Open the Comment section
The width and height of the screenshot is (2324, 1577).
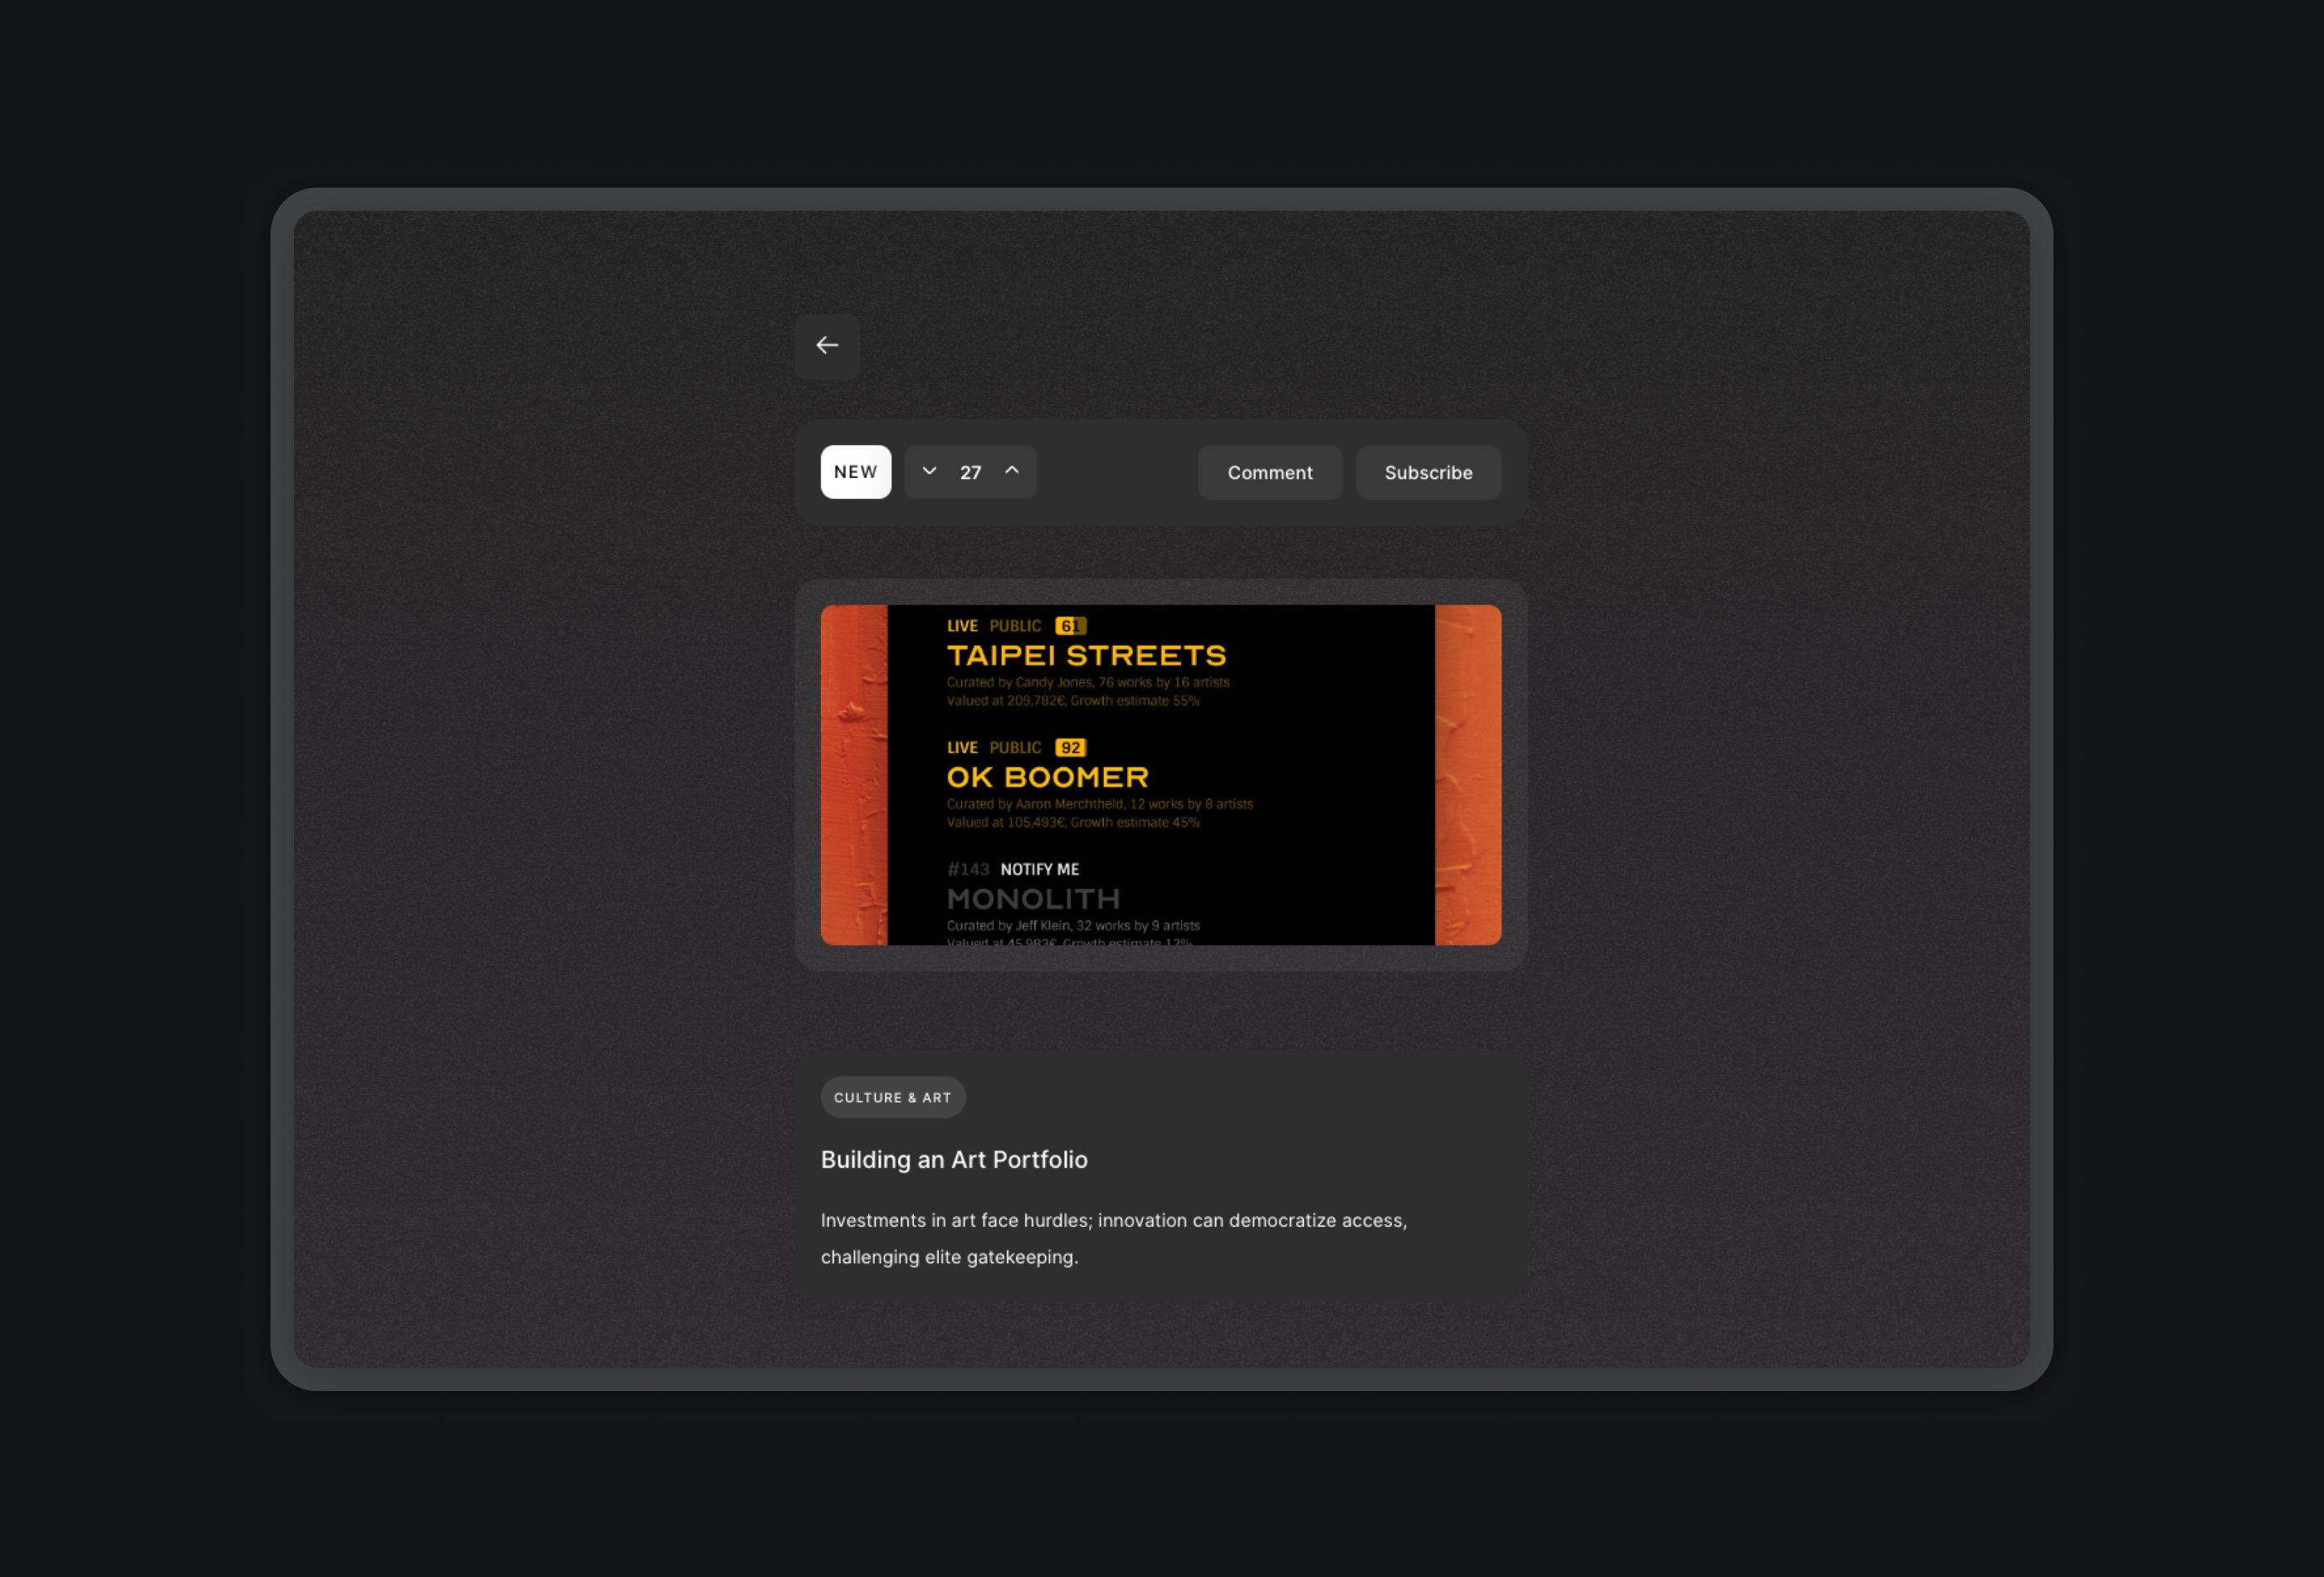1269,473
